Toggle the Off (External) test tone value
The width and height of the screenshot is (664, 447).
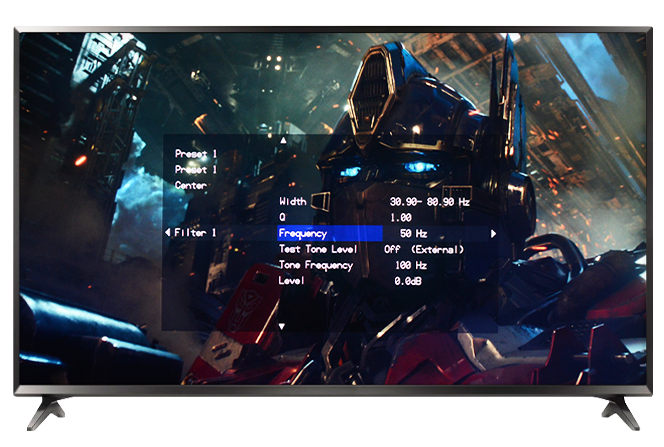pos(424,249)
